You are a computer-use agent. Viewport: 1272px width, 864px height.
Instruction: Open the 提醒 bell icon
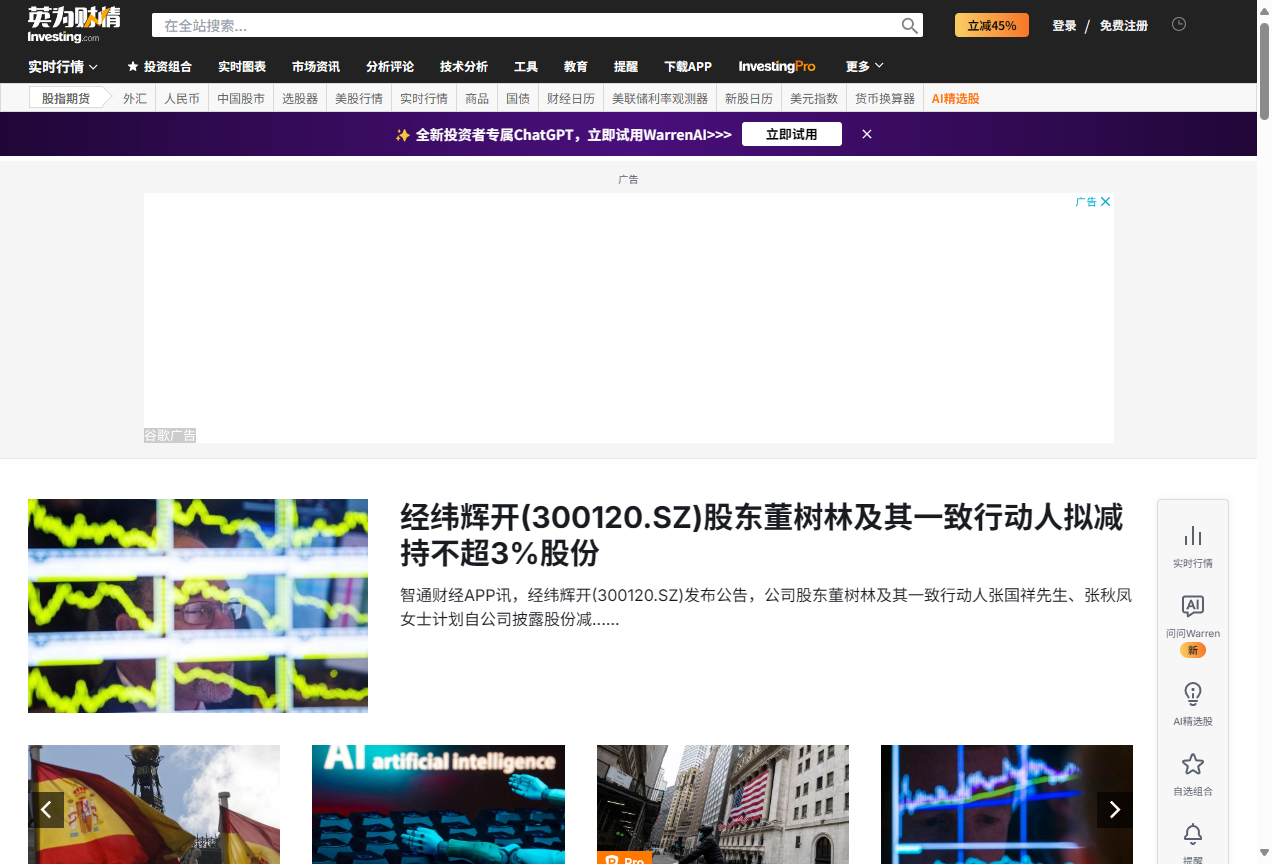1192,834
